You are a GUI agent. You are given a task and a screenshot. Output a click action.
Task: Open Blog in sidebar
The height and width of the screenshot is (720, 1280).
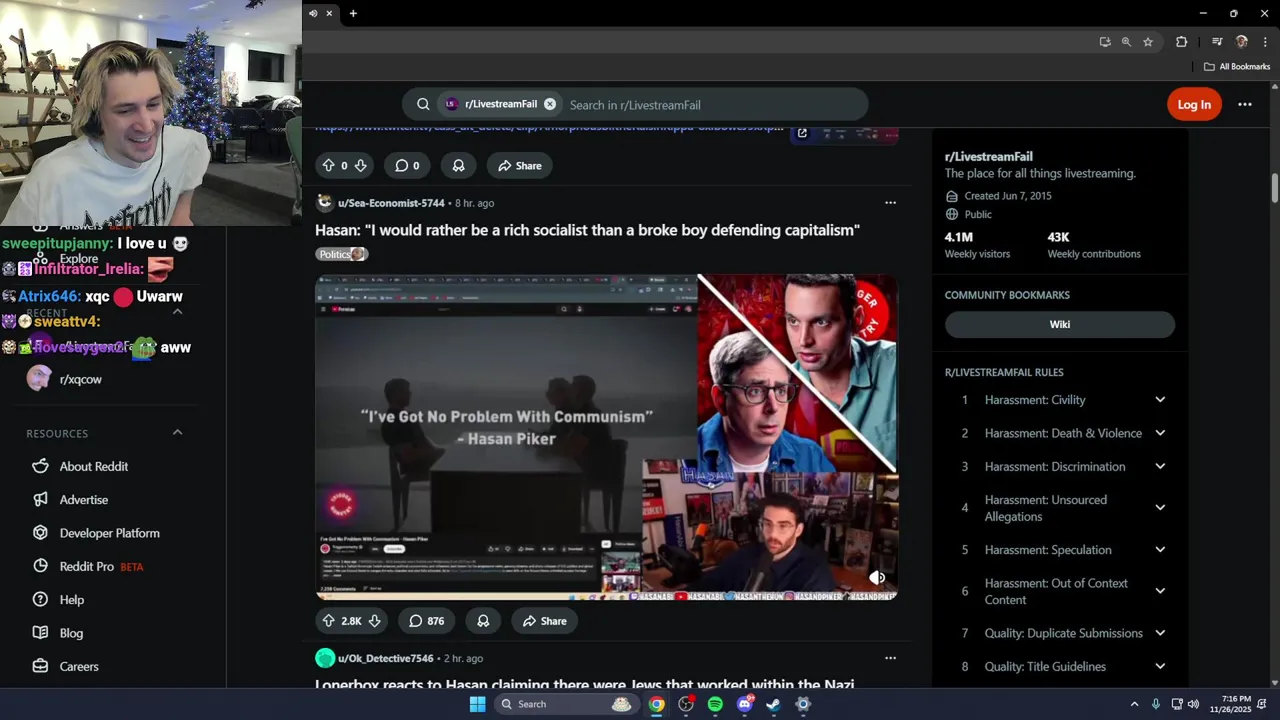(71, 633)
